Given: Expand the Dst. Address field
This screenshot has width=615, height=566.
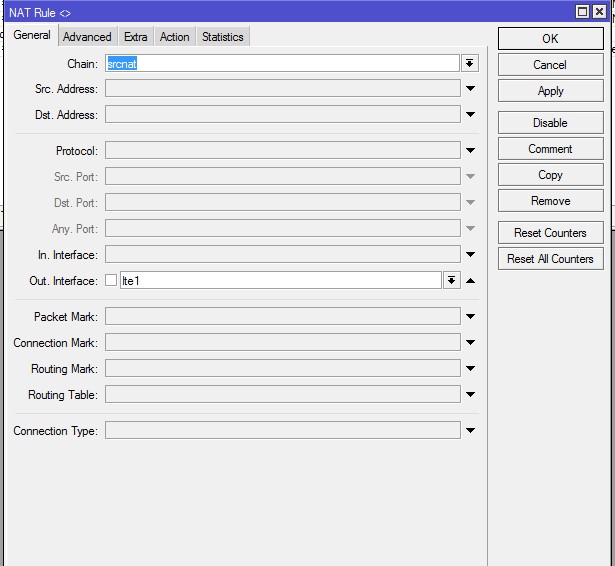Looking at the screenshot, I should 470,115.
